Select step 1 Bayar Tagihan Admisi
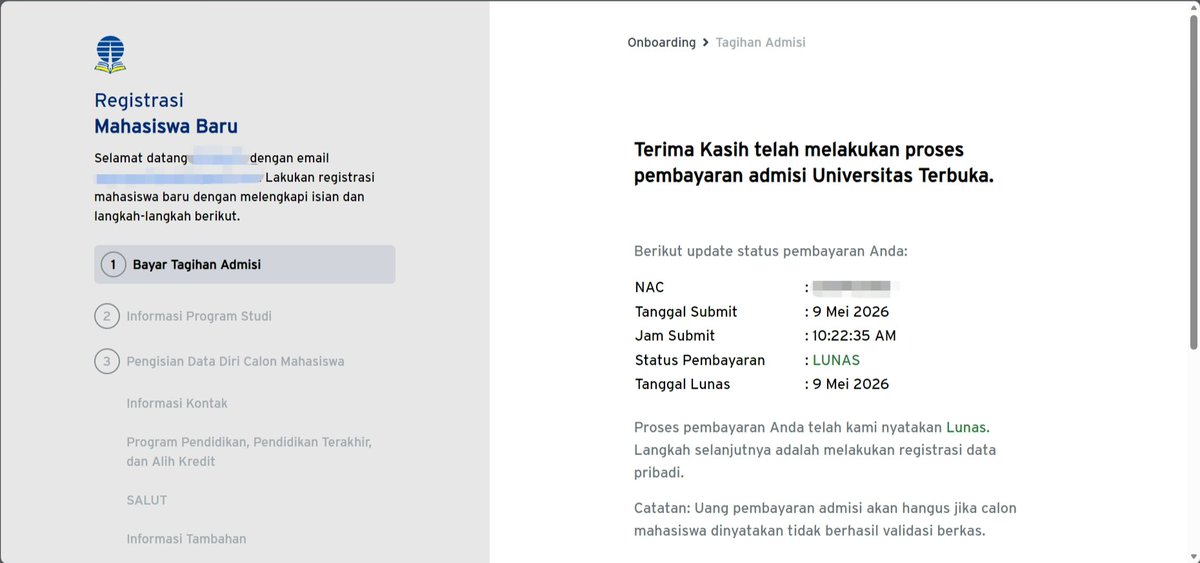This screenshot has height=563, width=1200. 245,265
